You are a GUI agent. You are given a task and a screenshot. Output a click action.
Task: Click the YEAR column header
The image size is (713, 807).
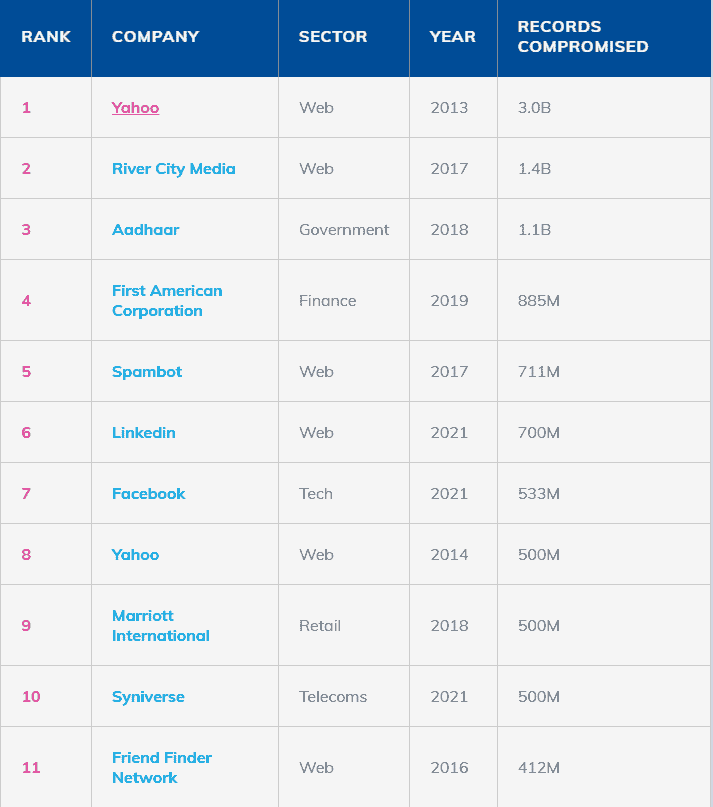[x=452, y=37]
